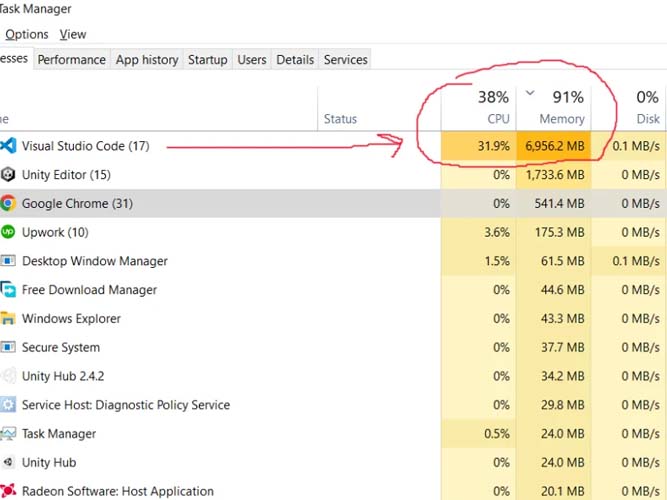Click the Status column header
Image resolution: width=667 pixels, height=500 pixels.
click(x=340, y=119)
